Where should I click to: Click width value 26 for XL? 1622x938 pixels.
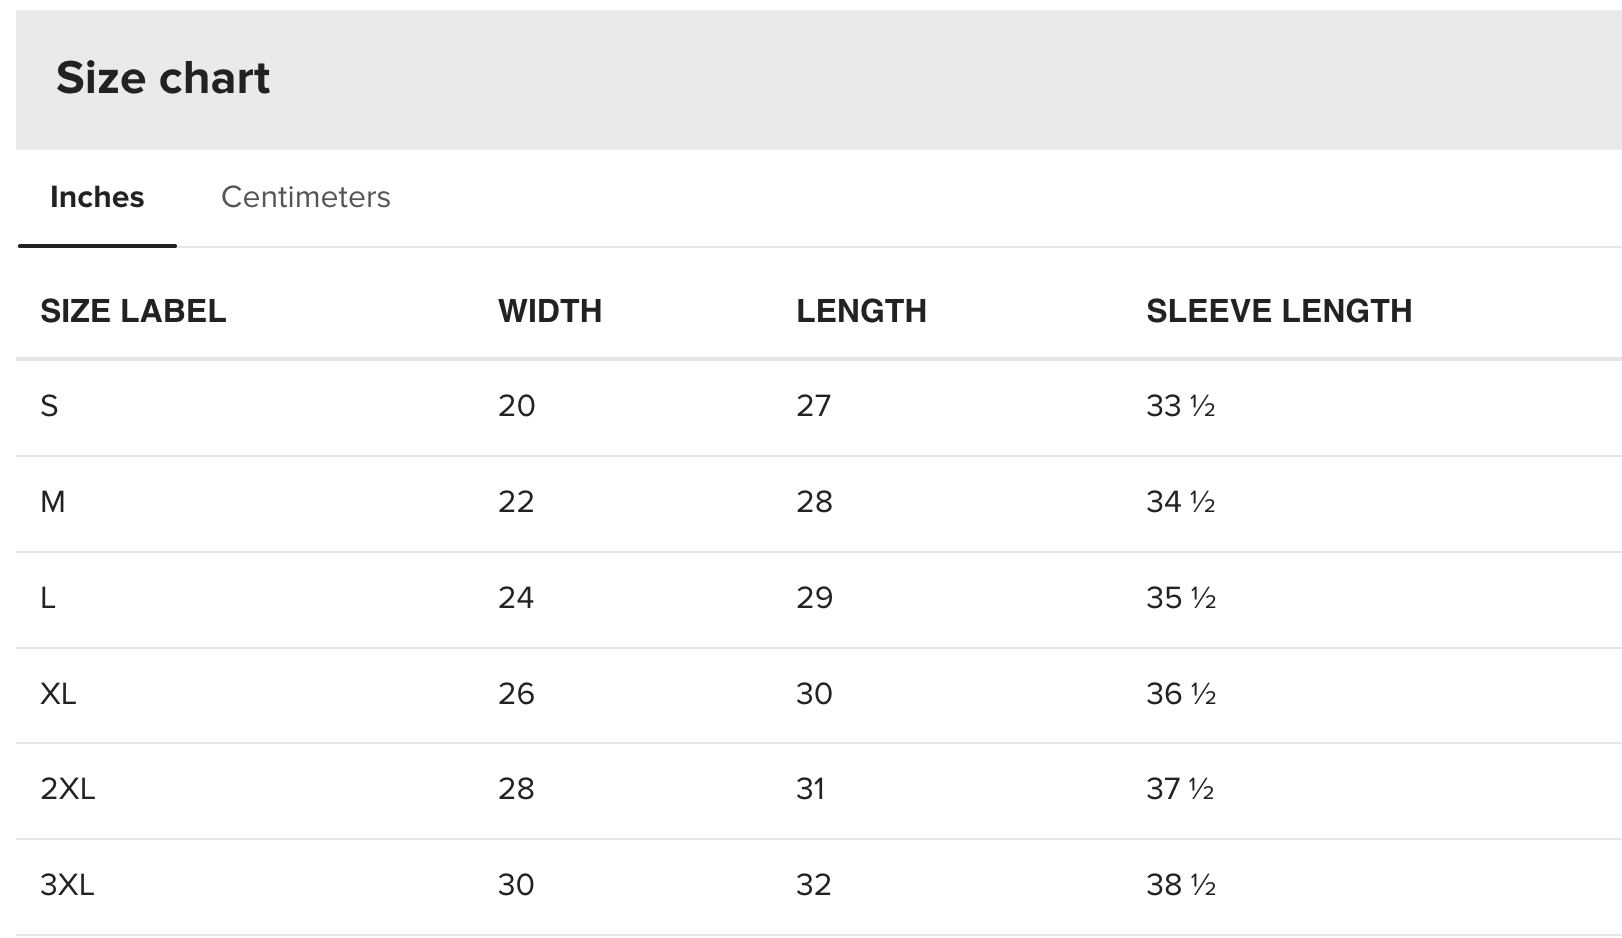click(x=517, y=694)
